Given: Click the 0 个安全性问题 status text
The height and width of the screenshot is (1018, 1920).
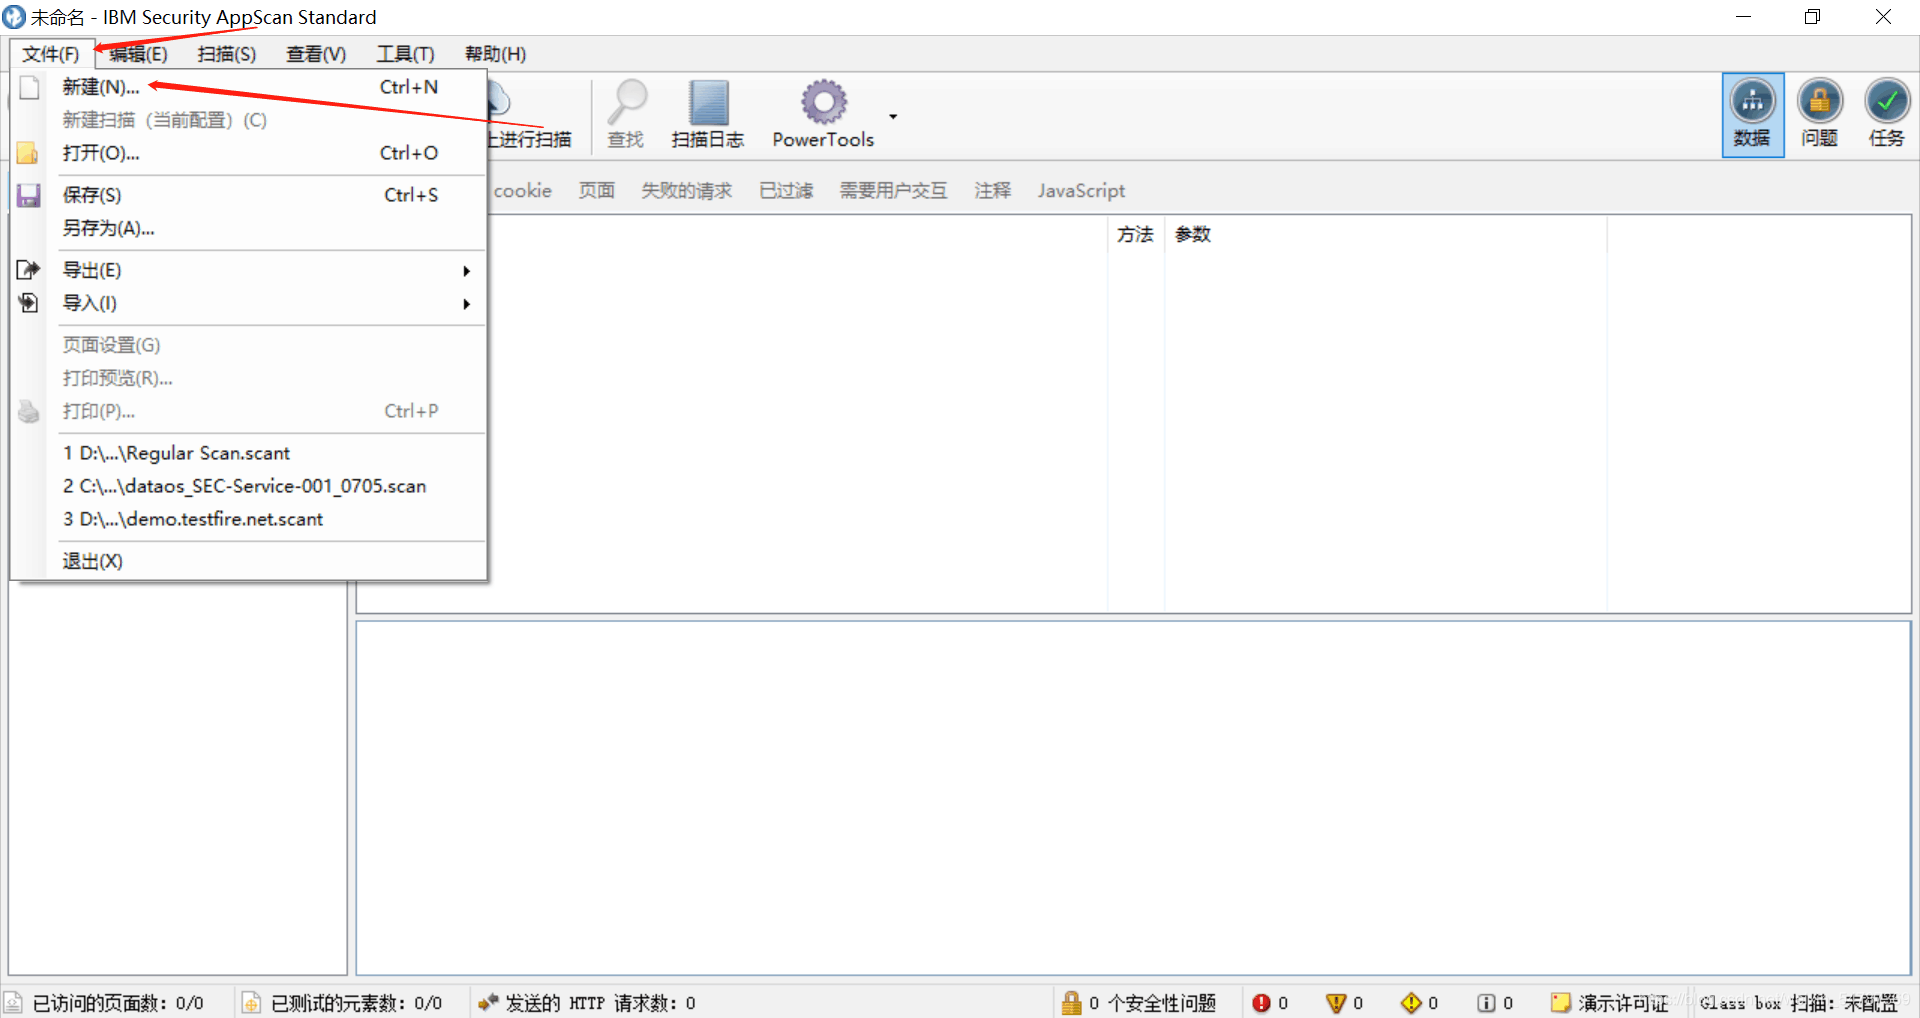Looking at the screenshot, I should [1152, 1003].
